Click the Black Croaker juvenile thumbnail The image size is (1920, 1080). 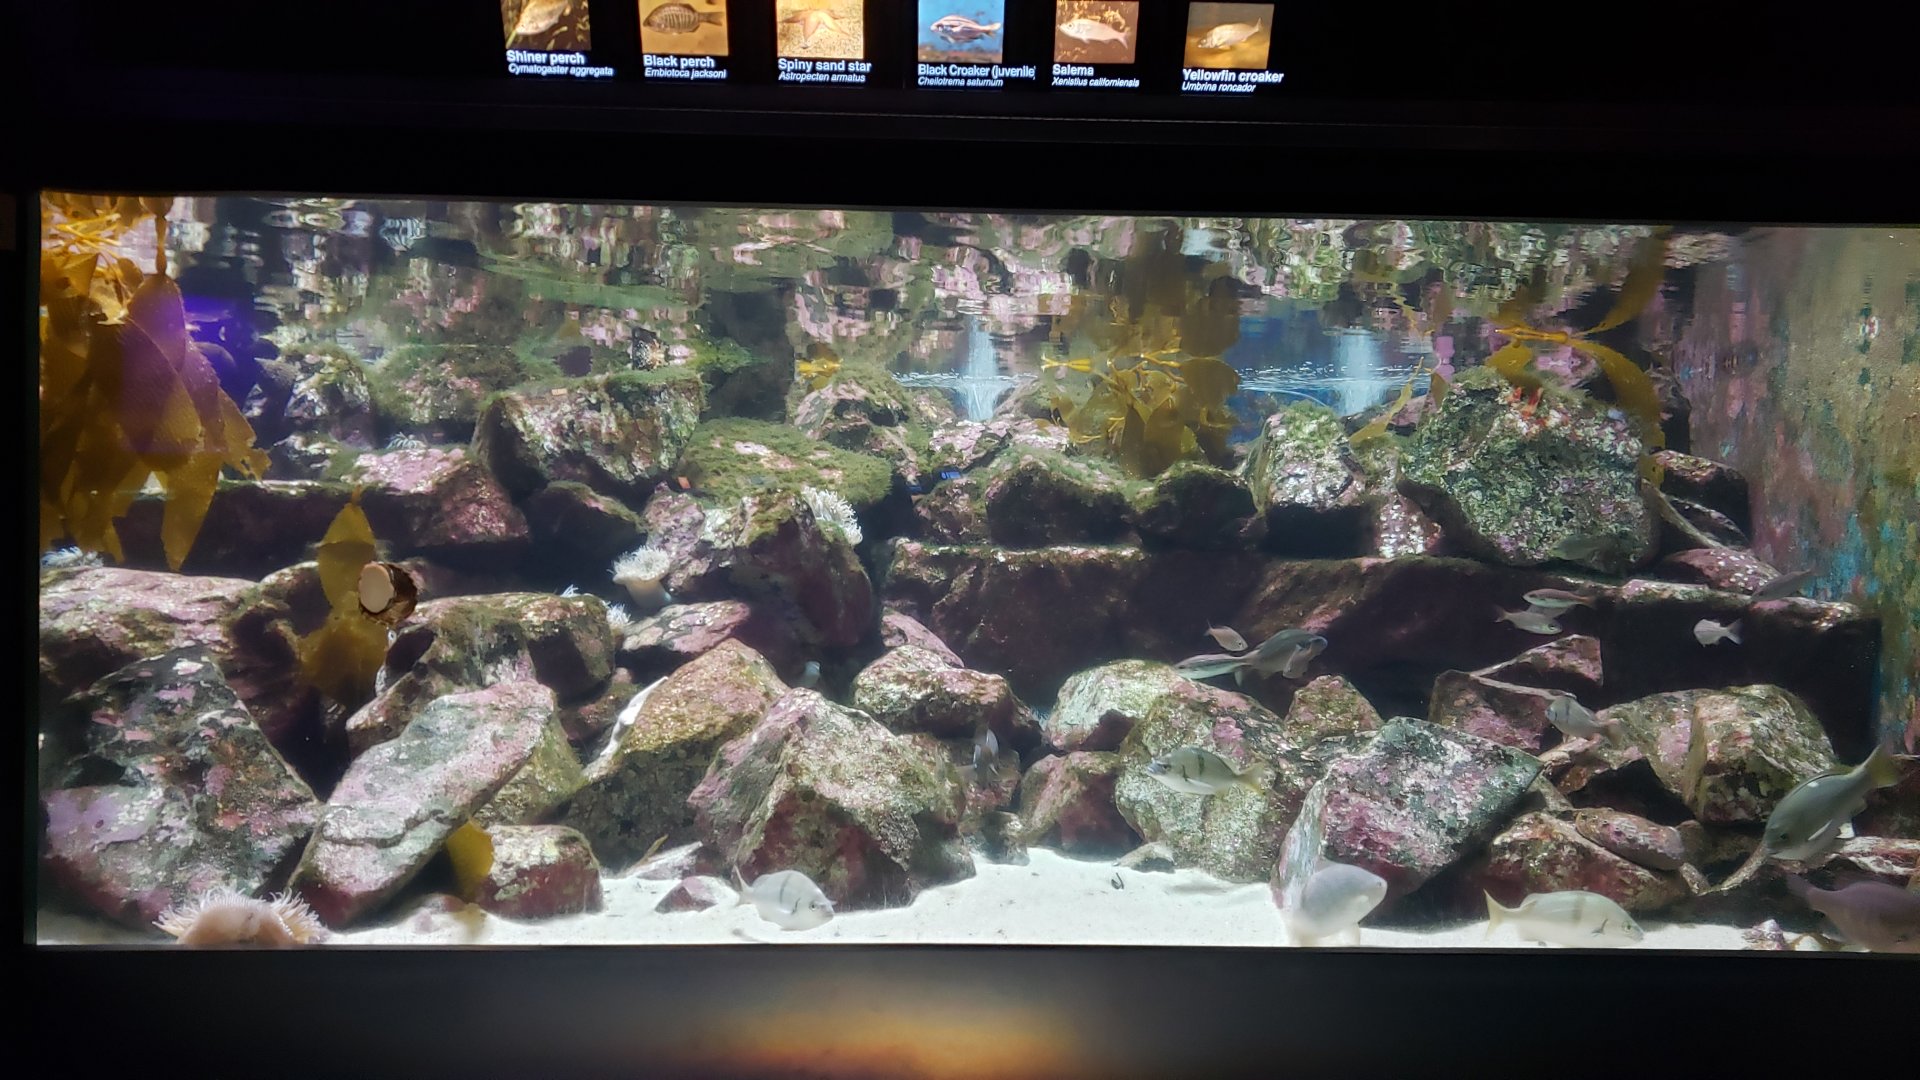point(960,30)
